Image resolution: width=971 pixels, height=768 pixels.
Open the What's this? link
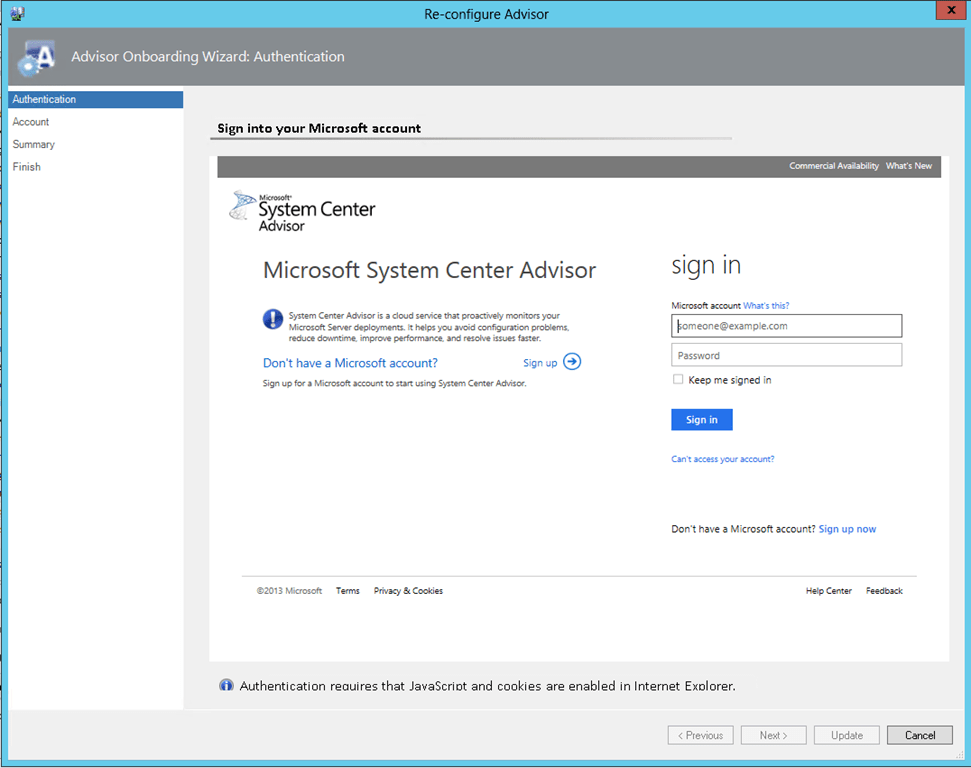pos(766,305)
